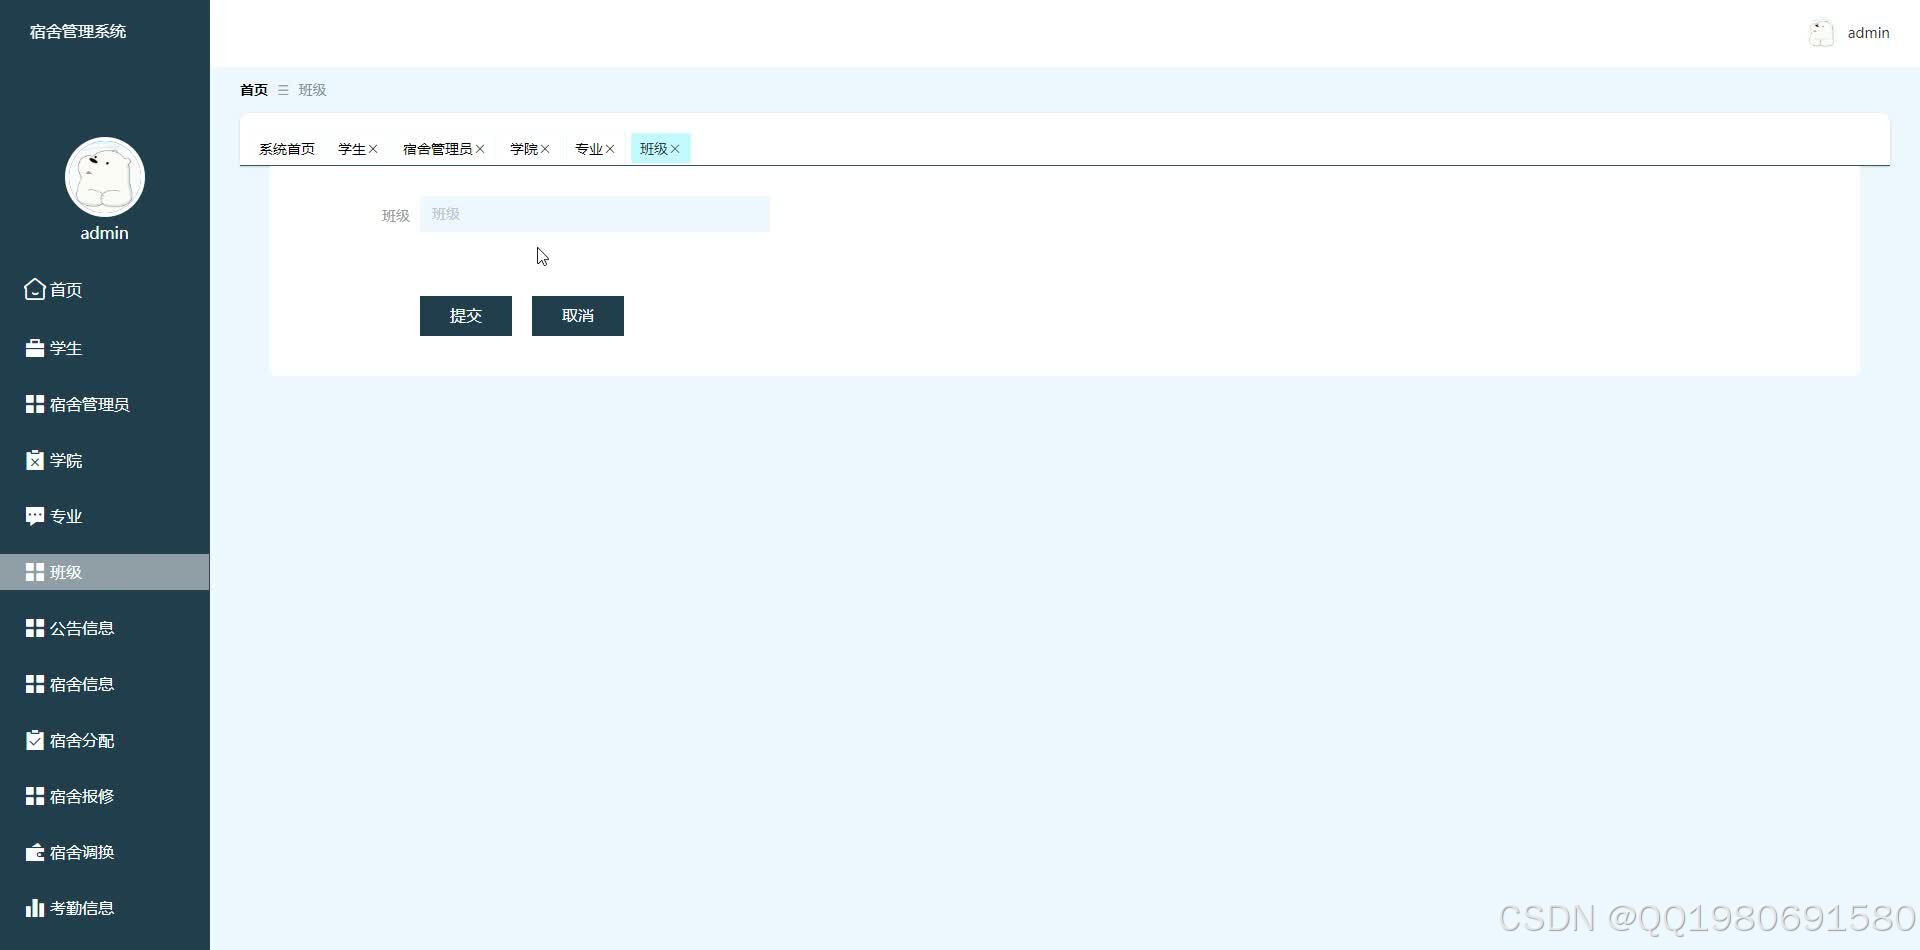
Task: Close the 学院 tab
Action: 545,149
